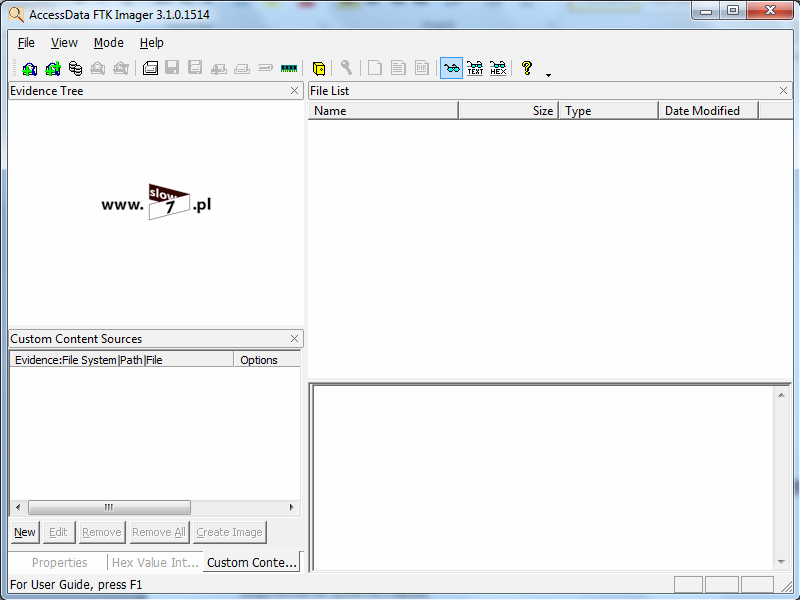Image resolution: width=800 pixels, height=600 pixels.
Task: Sort file list by Type column
Action: (609, 111)
